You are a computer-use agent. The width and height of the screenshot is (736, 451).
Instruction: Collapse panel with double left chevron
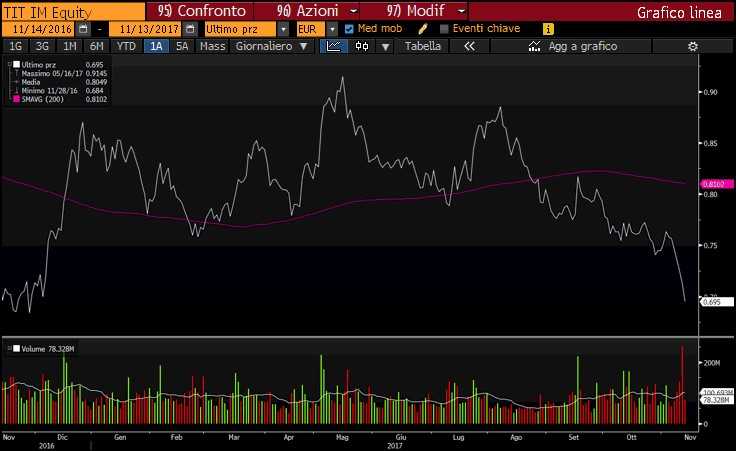[469, 46]
